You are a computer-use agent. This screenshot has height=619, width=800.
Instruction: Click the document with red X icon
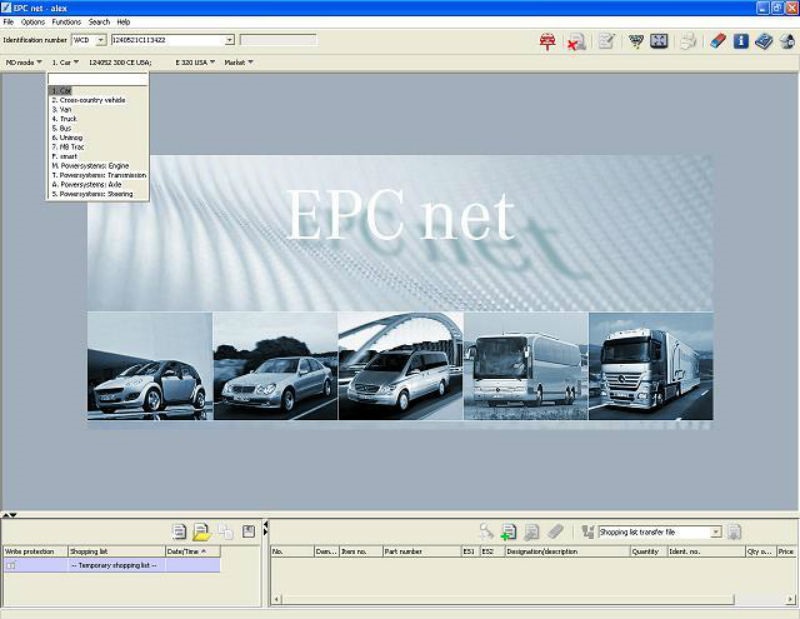pos(577,41)
